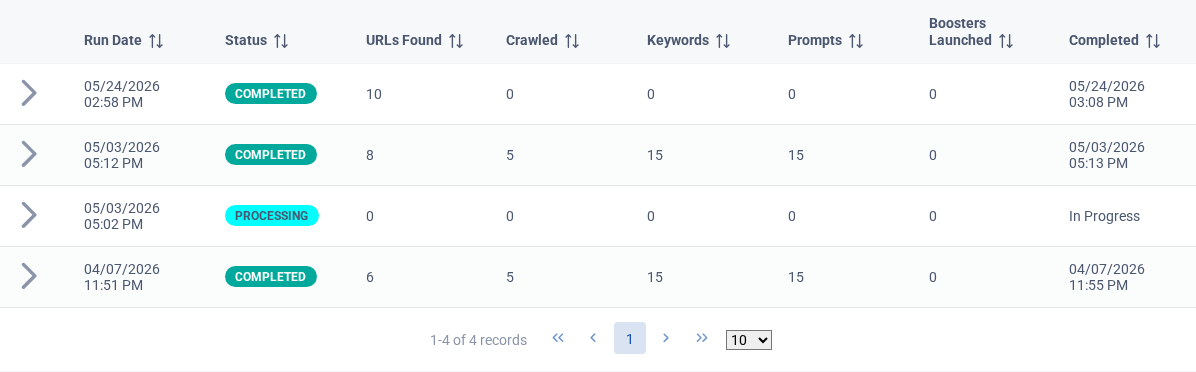This screenshot has height=372, width=1196.
Task: Click the Run Date column header
Action: (113, 41)
